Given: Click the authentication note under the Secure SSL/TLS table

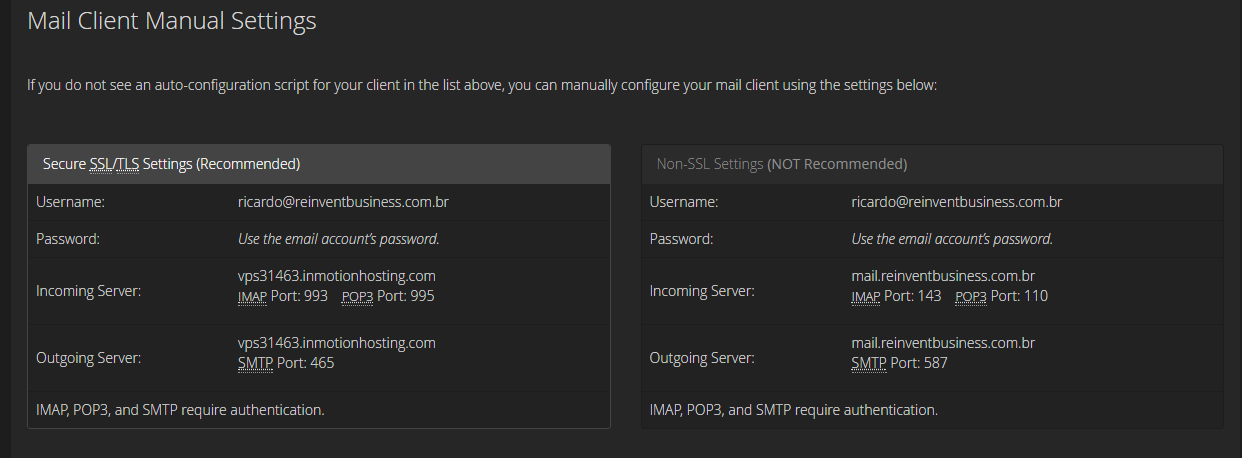Looking at the screenshot, I should coord(180,410).
